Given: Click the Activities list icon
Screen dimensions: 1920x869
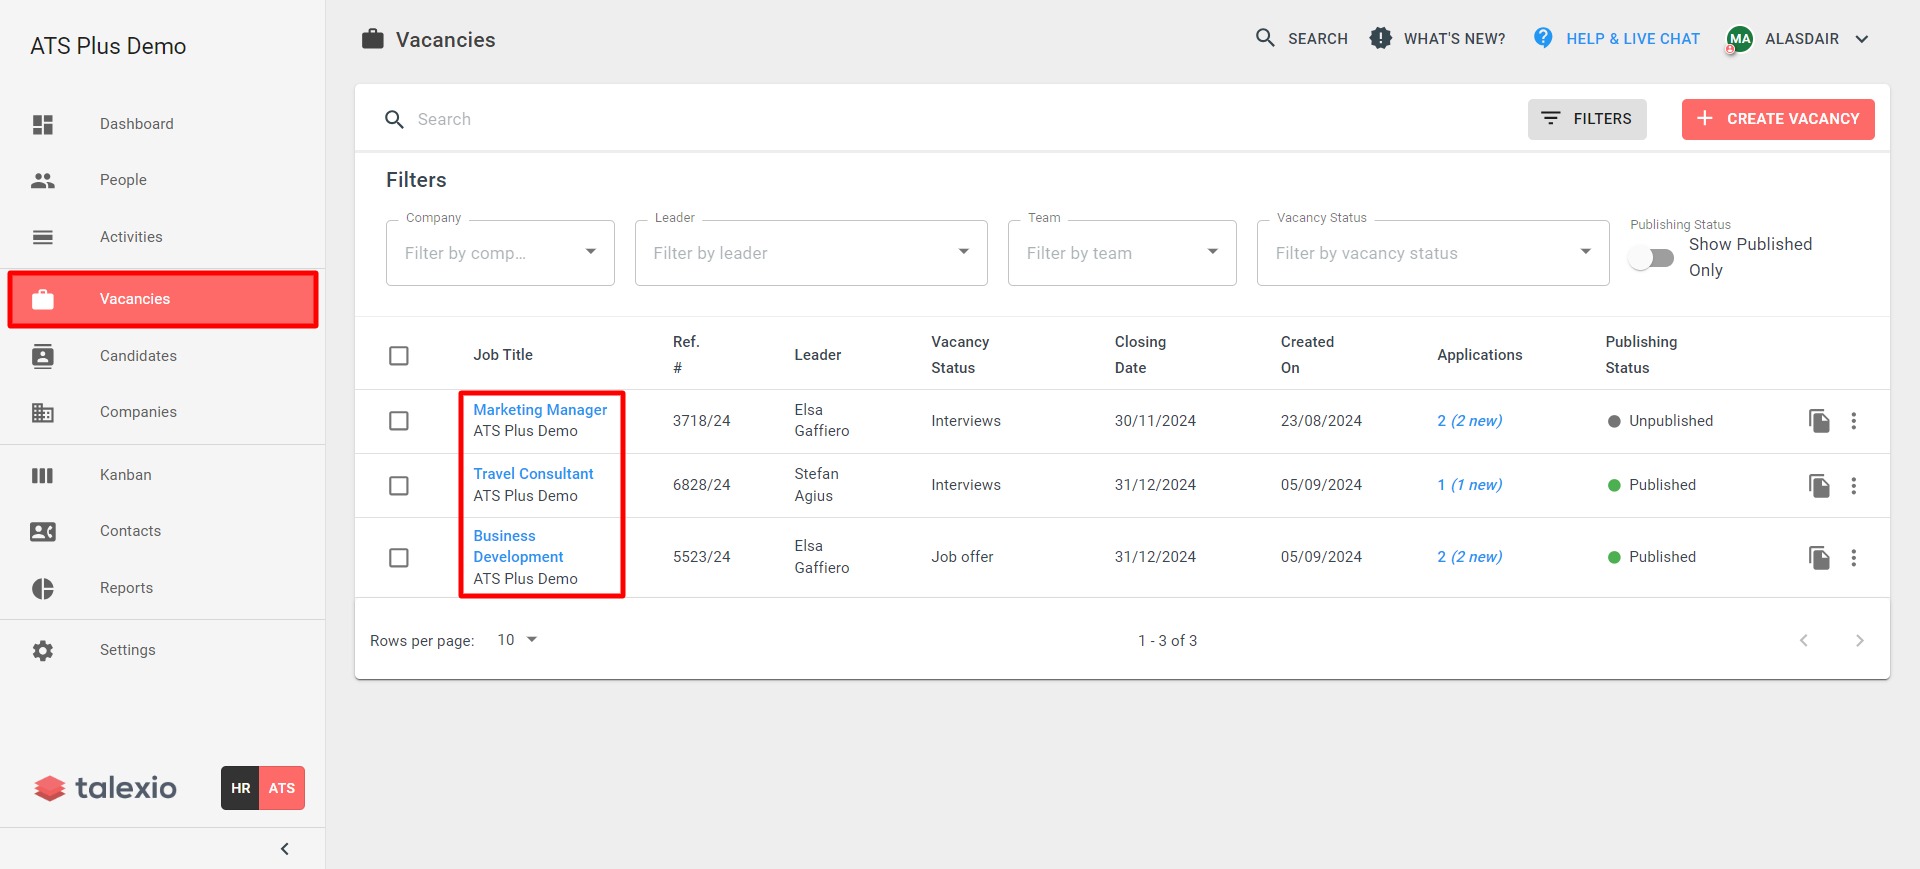Looking at the screenshot, I should [43, 237].
